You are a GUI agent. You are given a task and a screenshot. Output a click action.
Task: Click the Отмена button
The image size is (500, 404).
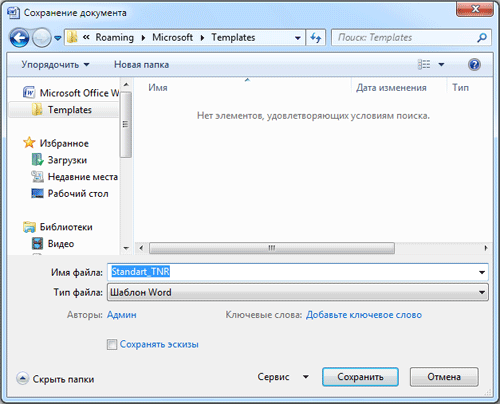tap(444, 377)
